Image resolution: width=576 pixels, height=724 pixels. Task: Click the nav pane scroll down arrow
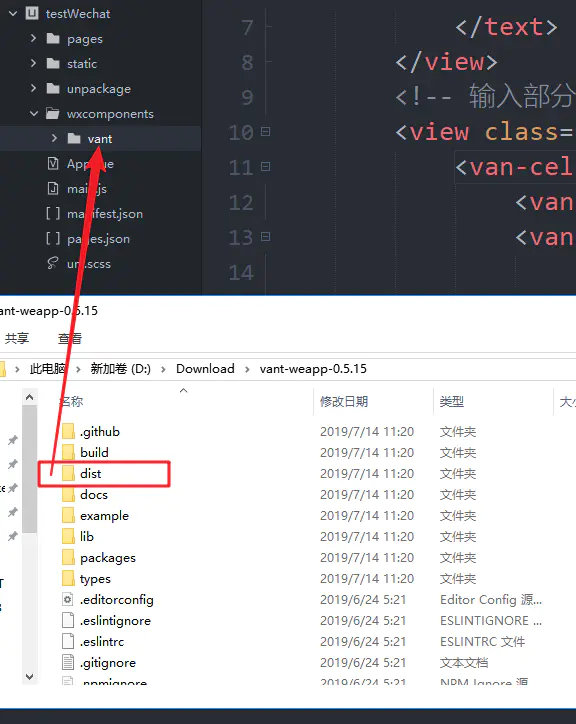[30, 677]
